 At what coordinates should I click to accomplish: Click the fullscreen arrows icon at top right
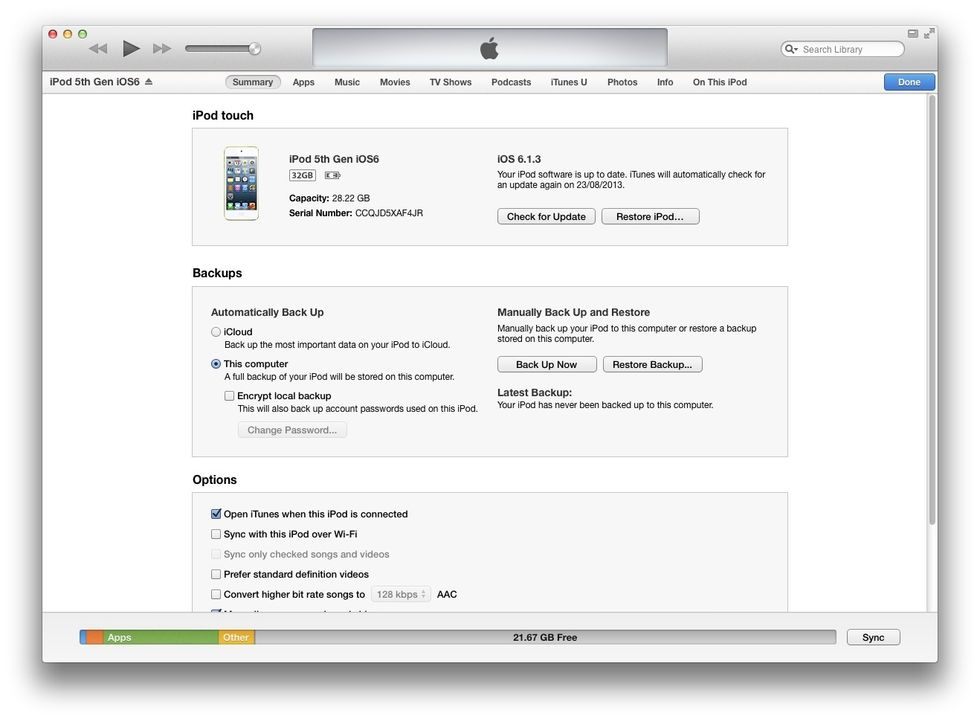pyautogui.click(x=929, y=33)
